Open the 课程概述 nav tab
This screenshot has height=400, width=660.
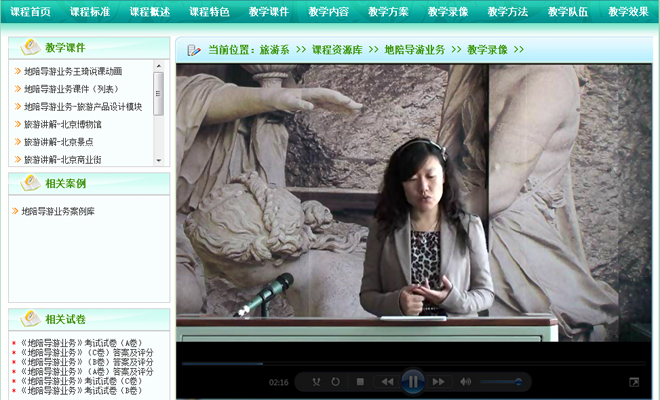point(150,12)
